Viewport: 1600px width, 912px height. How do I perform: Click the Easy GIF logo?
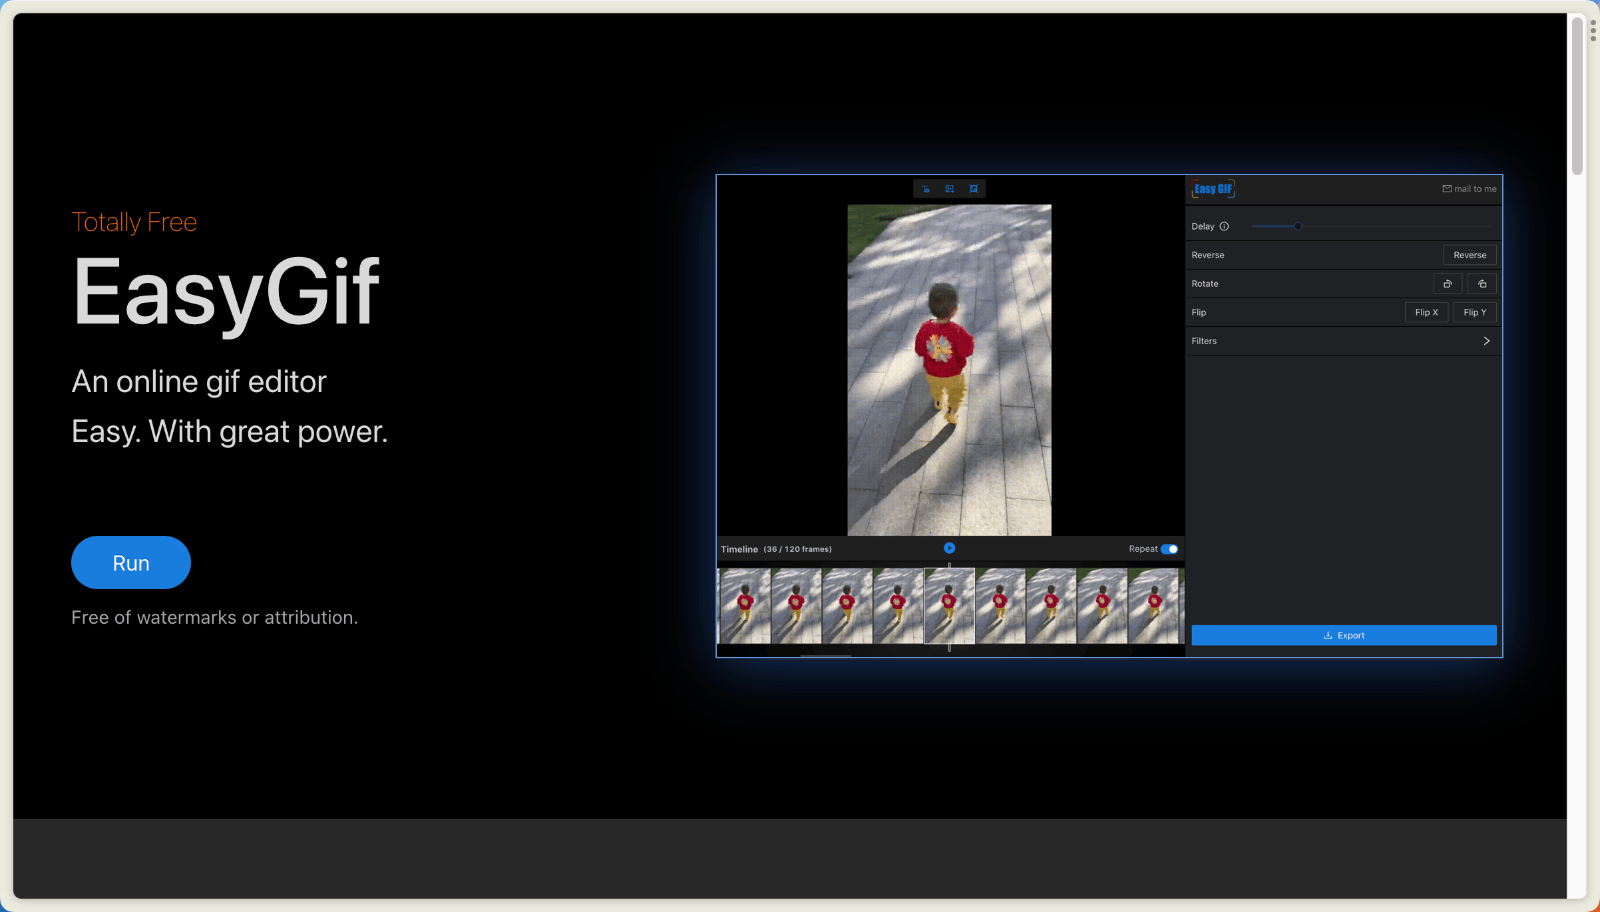tap(1213, 189)
